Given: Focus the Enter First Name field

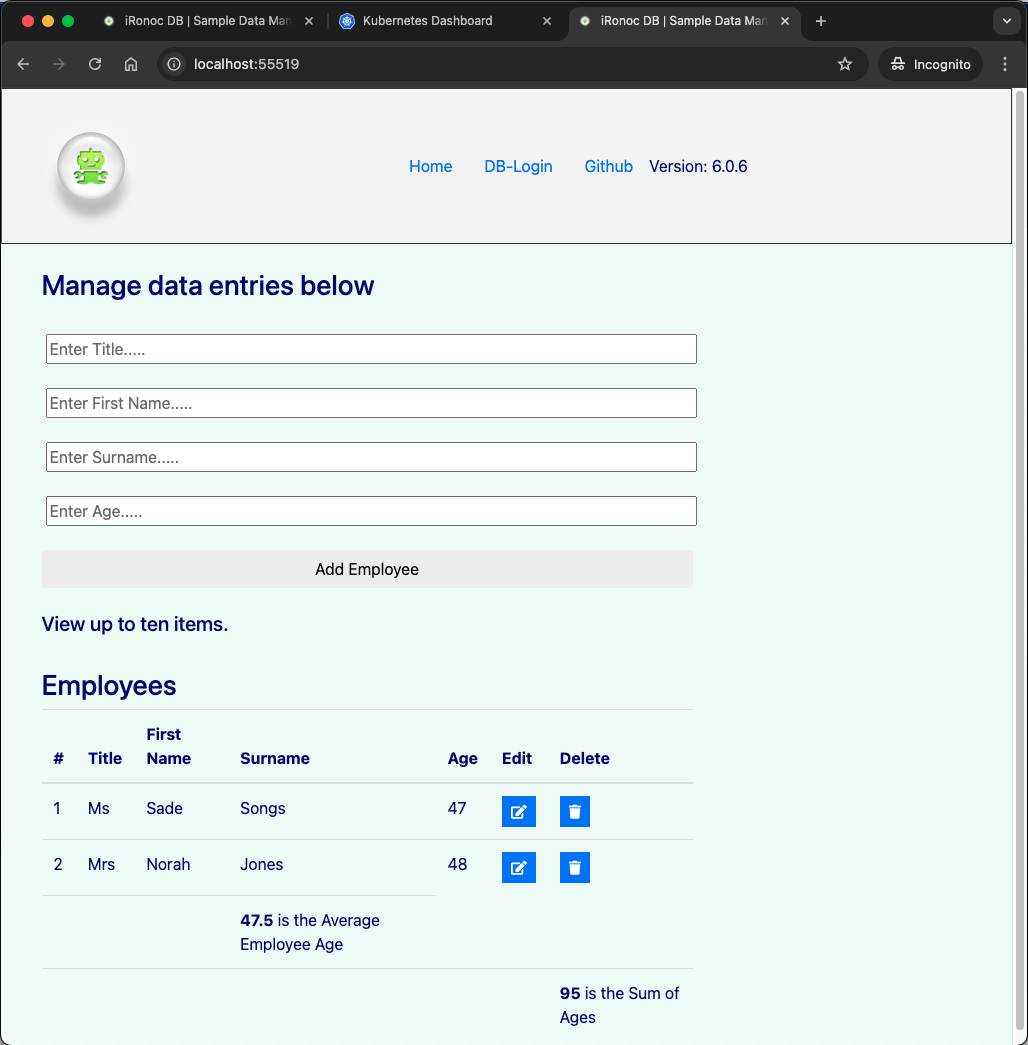Looking at the screenshot, I should 371,403.
